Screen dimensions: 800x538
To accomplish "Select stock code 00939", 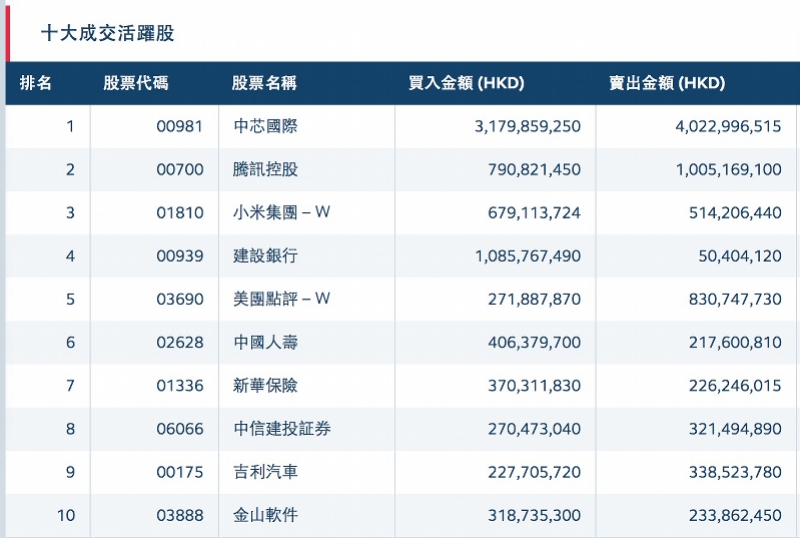I will (180, 256).
